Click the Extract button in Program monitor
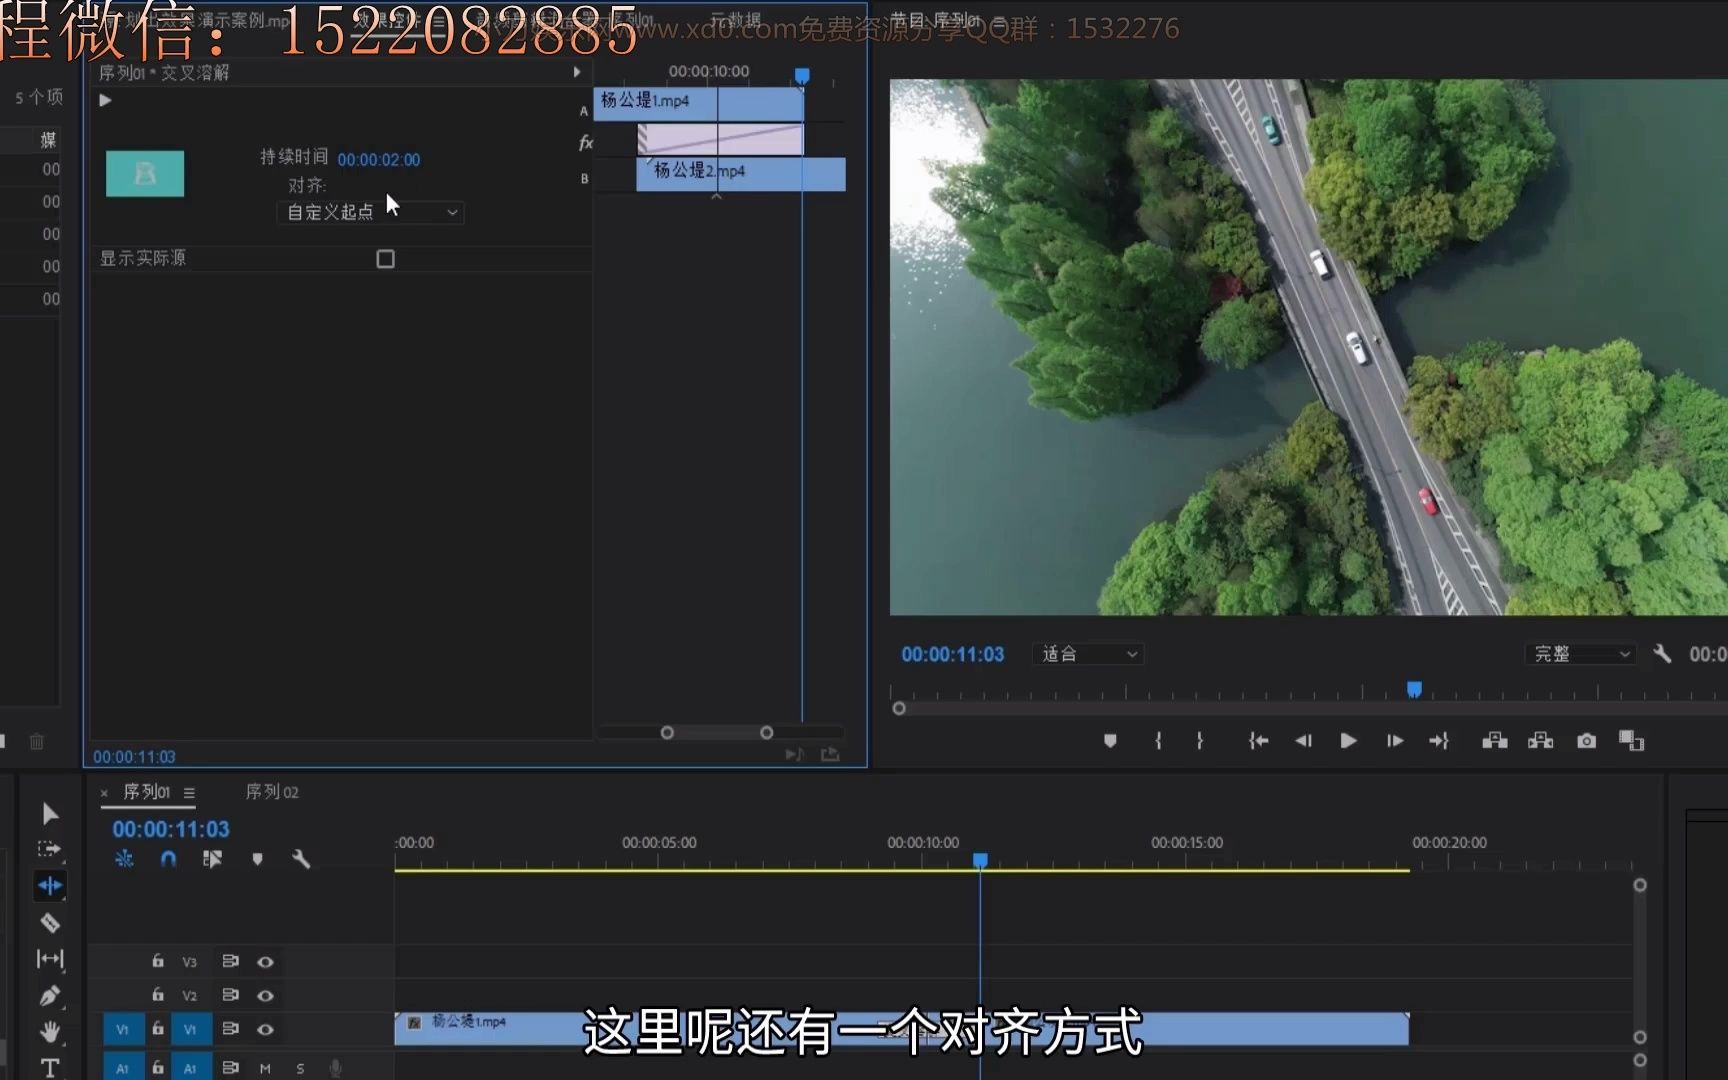This screenshot has width=1728, height=1080. tap(1541, 740)
